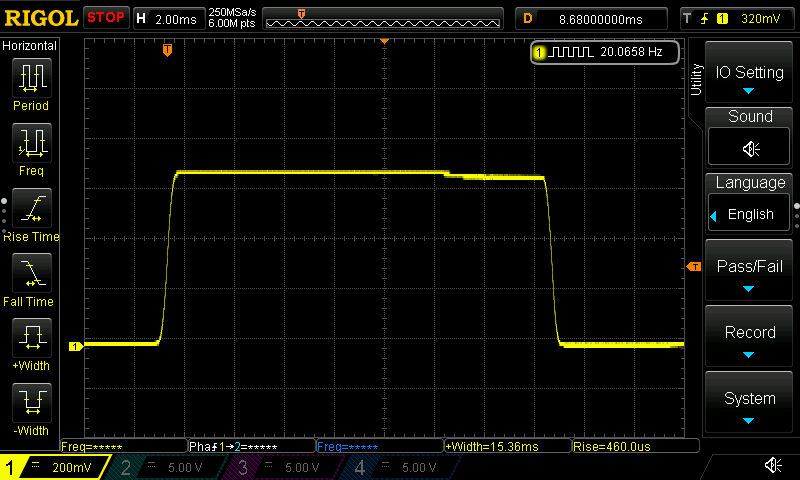Image resolution: width=800 pixels, height=480 pixels.
Task: Enable channel 2 in bottom bar
Action: (x=170, y=467)
